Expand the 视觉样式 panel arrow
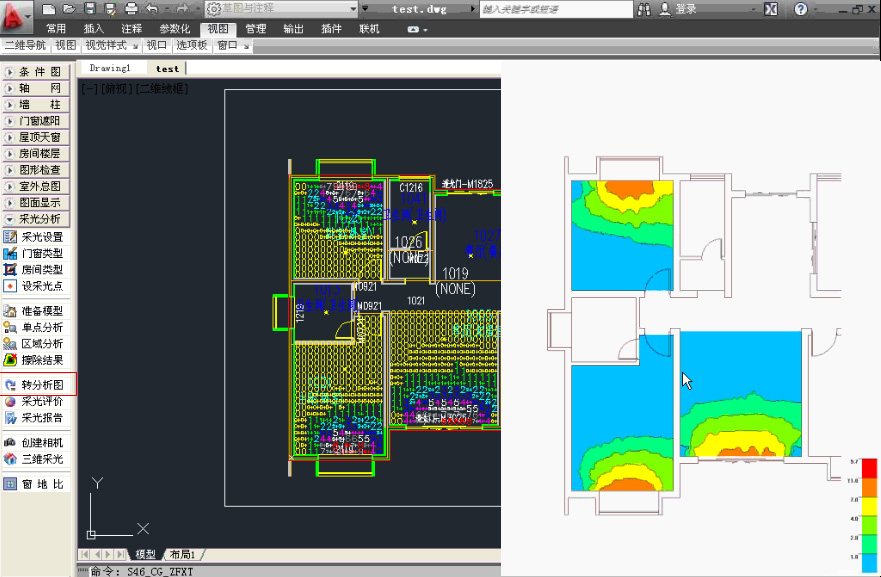 135,46
